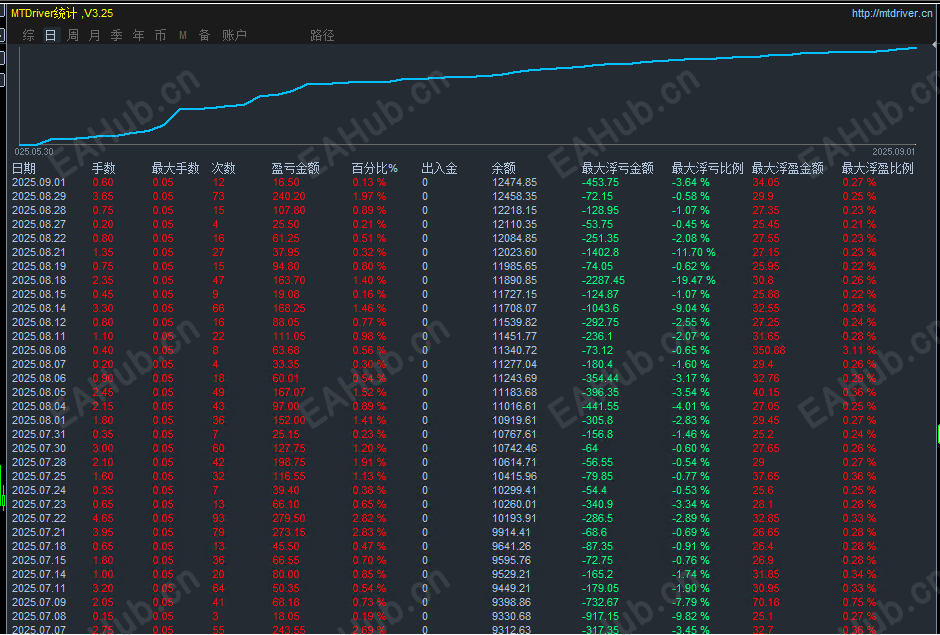This screenshot has width=940, height=635.
Task: Click the 最大浮盈金额 column header
Action: pos(788,168)
